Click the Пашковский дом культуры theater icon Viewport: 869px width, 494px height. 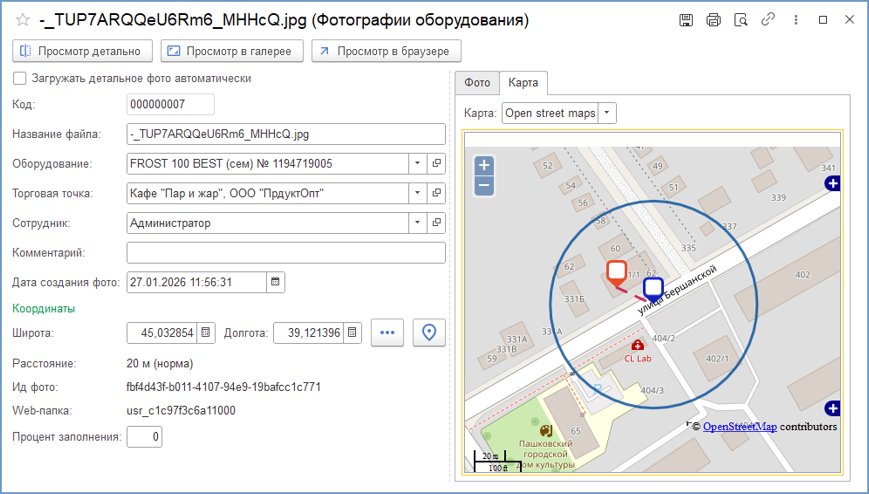click(546, 431)
